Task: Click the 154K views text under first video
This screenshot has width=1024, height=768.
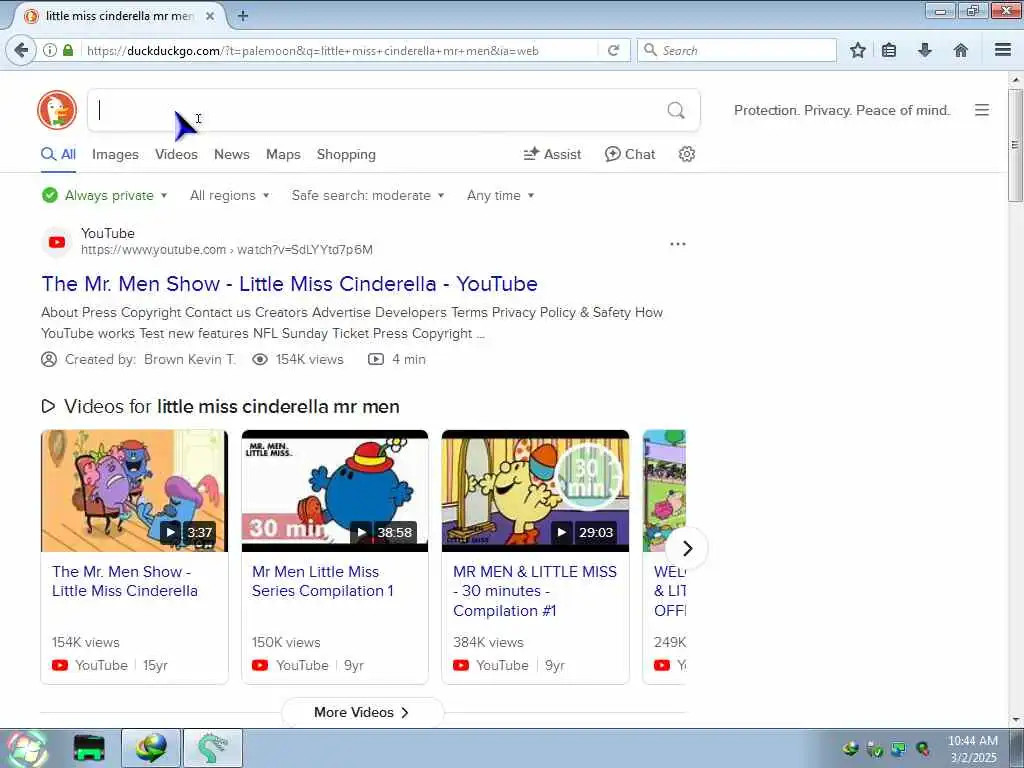Action: (x=86, y=642)
